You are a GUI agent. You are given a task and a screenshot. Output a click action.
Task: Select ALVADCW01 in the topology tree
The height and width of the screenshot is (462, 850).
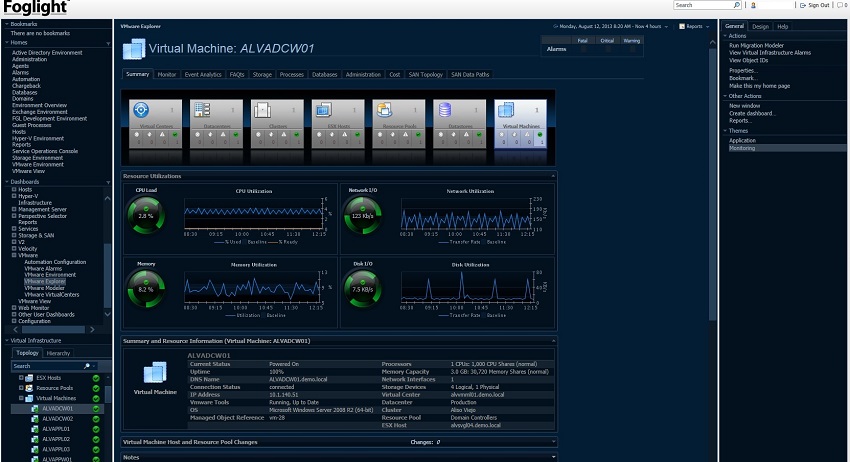coord(57,408)
